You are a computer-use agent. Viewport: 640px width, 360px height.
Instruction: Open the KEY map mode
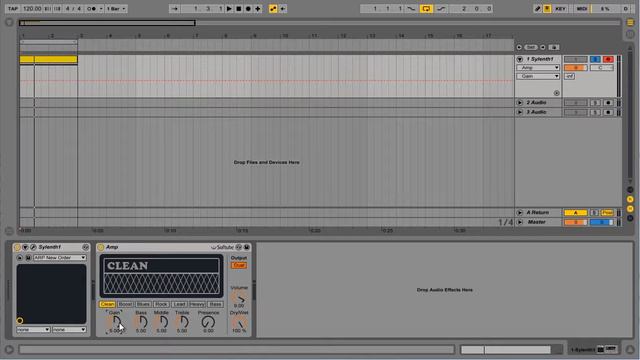[560, 9]
